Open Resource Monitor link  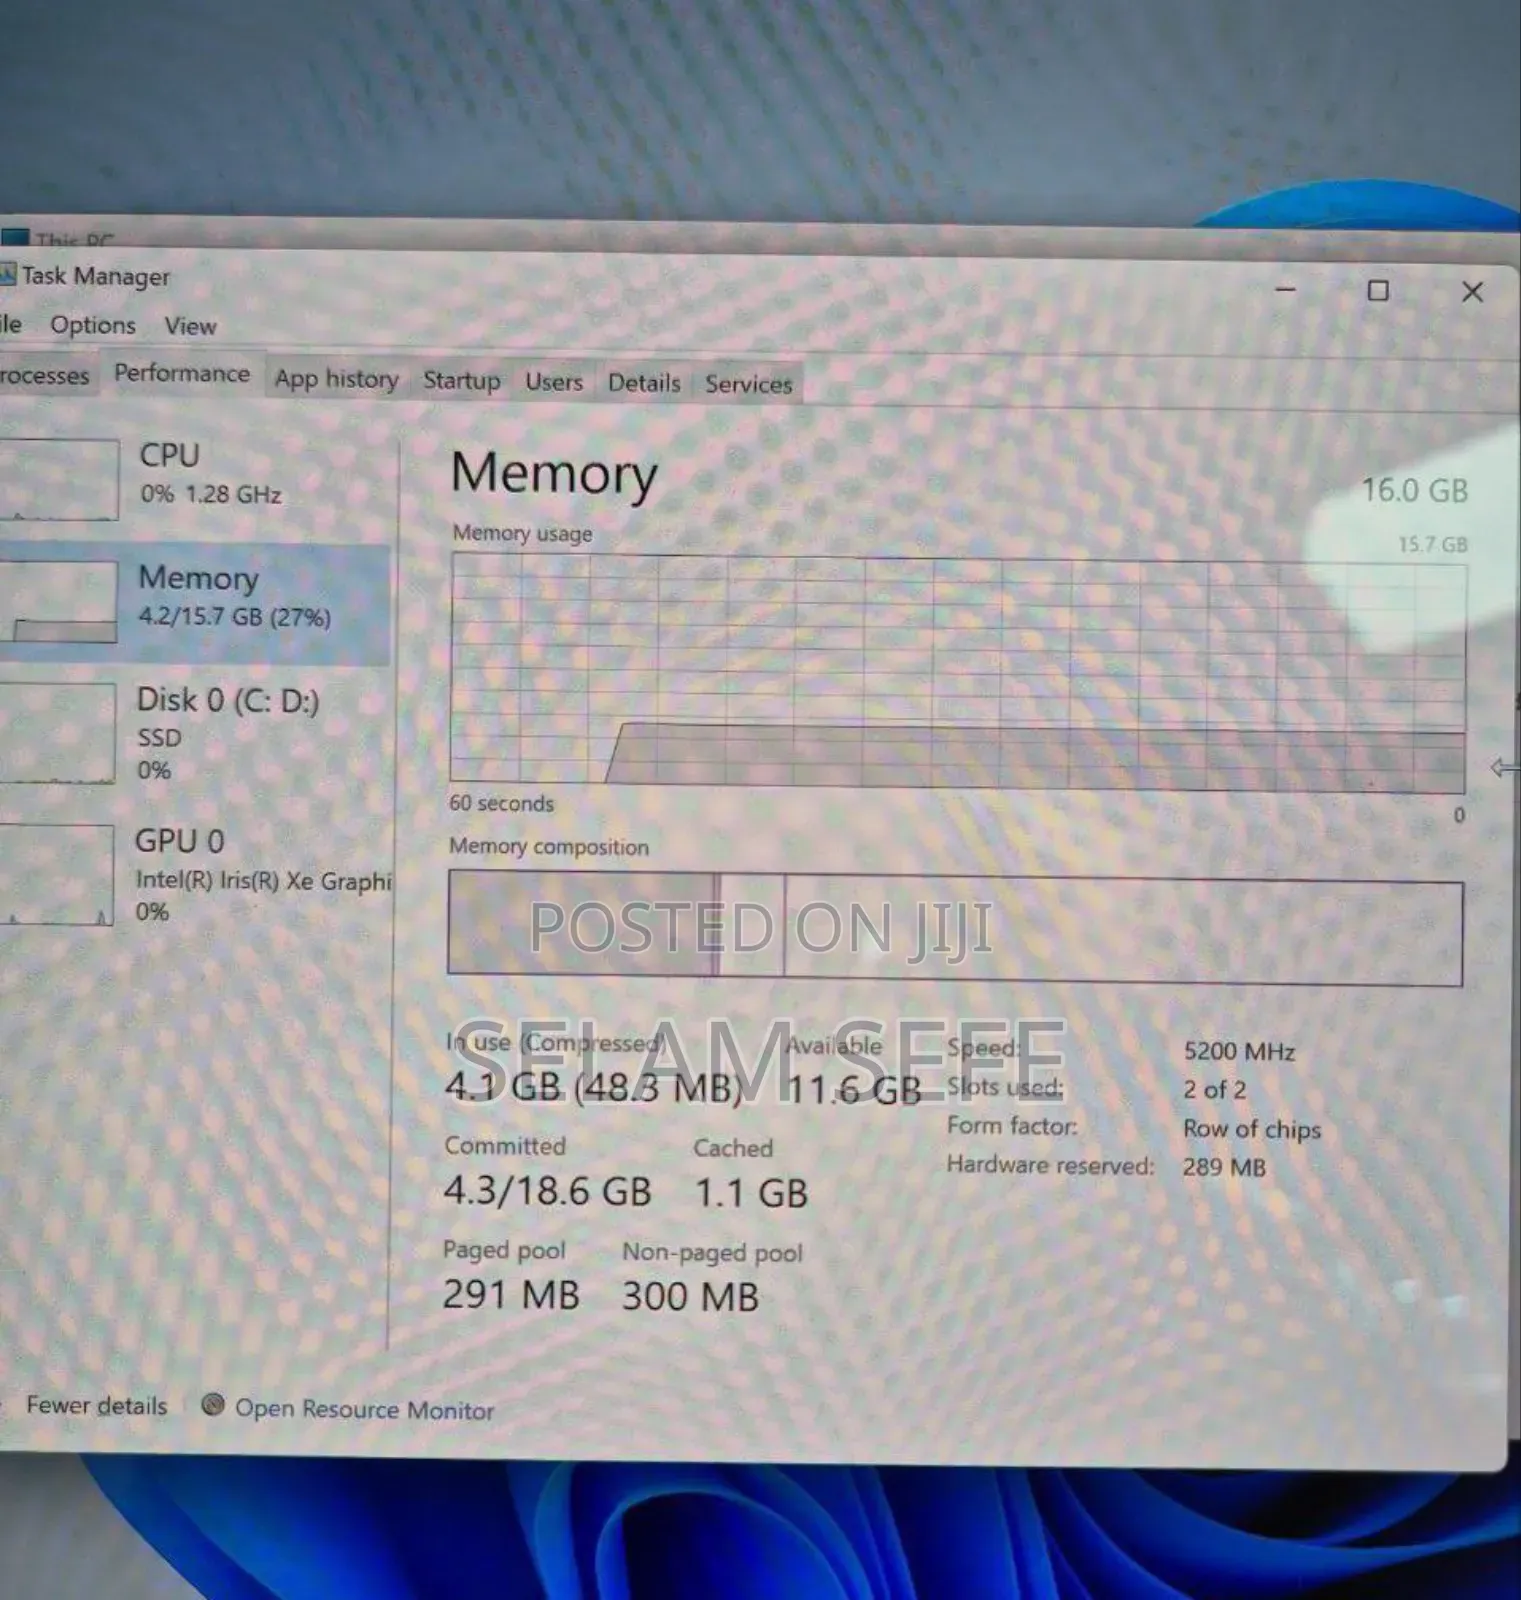(364, 1410)
